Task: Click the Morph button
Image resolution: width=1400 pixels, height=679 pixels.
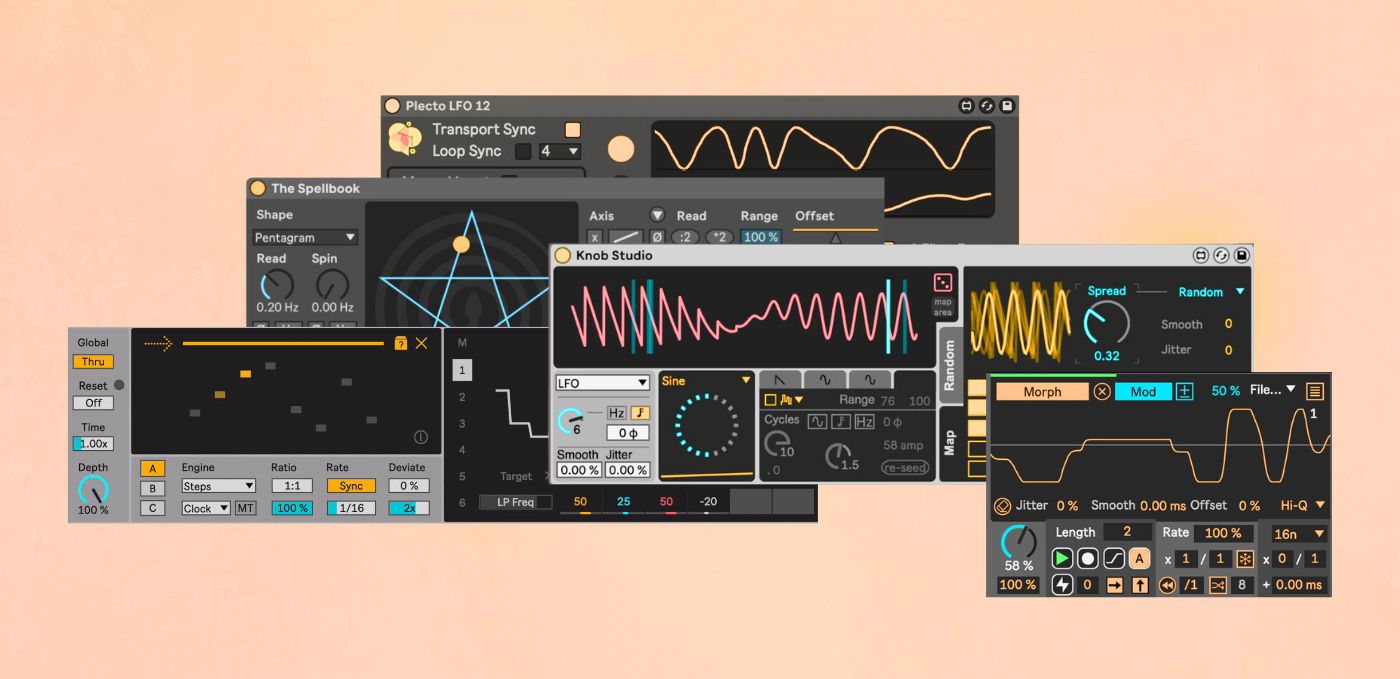Action: click(x=1042, y=392)
